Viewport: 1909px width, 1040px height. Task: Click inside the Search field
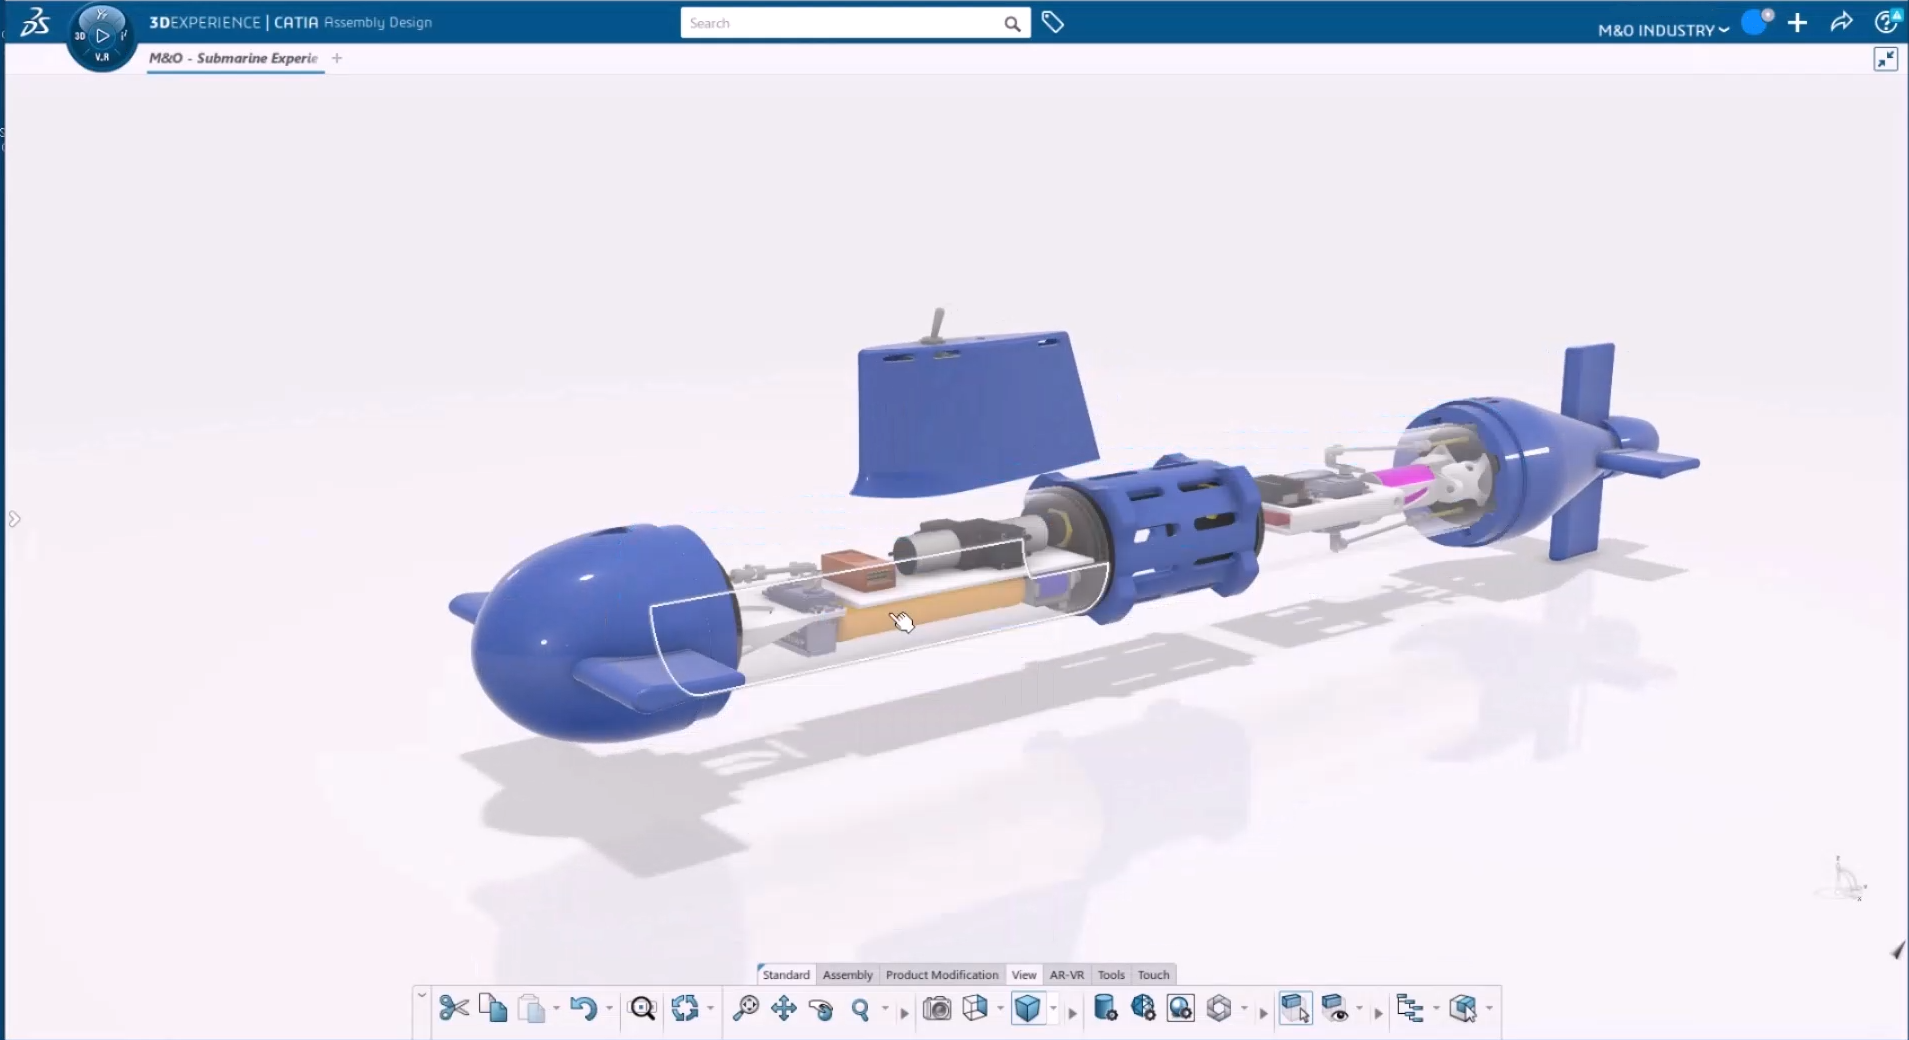[850, 22]
